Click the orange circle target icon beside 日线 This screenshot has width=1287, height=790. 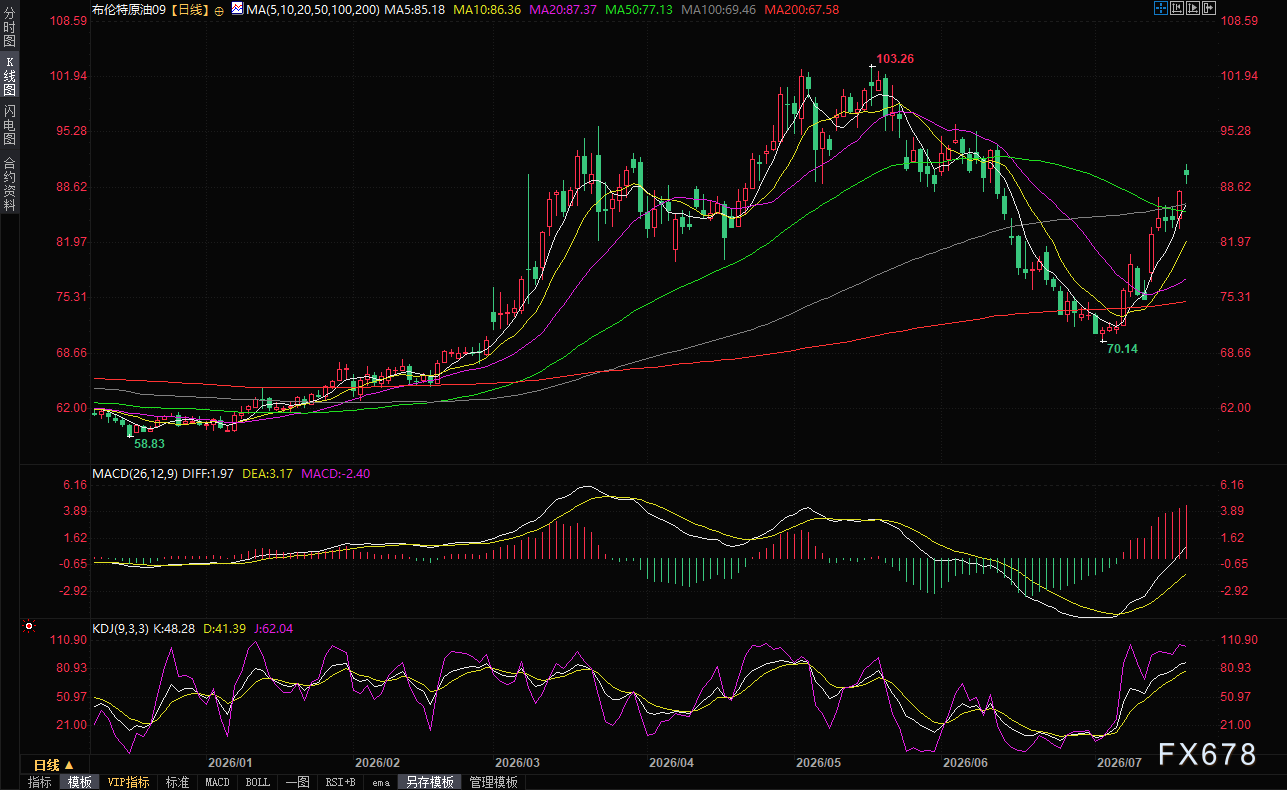coord(219,10)
